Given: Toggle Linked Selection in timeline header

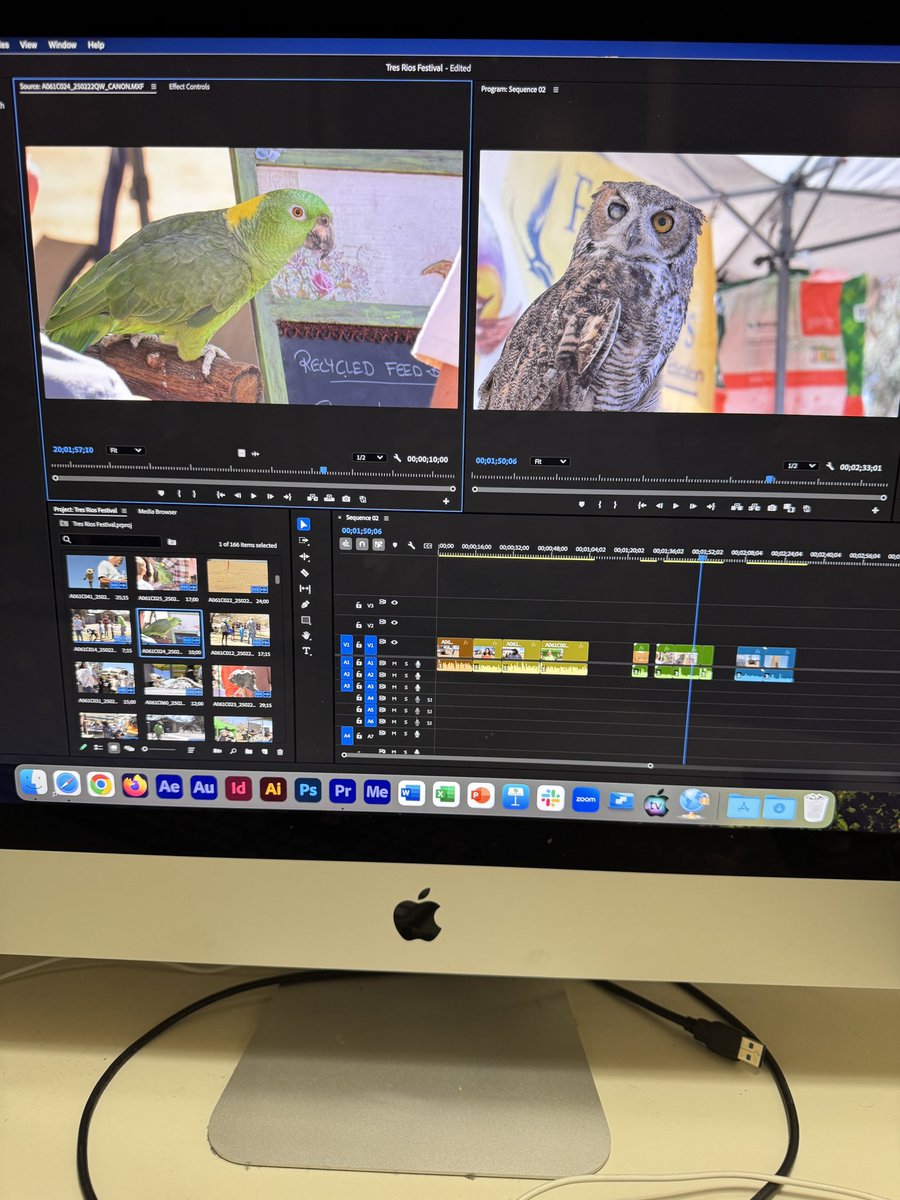Looking at the screenshot, I should click(378, 544).
